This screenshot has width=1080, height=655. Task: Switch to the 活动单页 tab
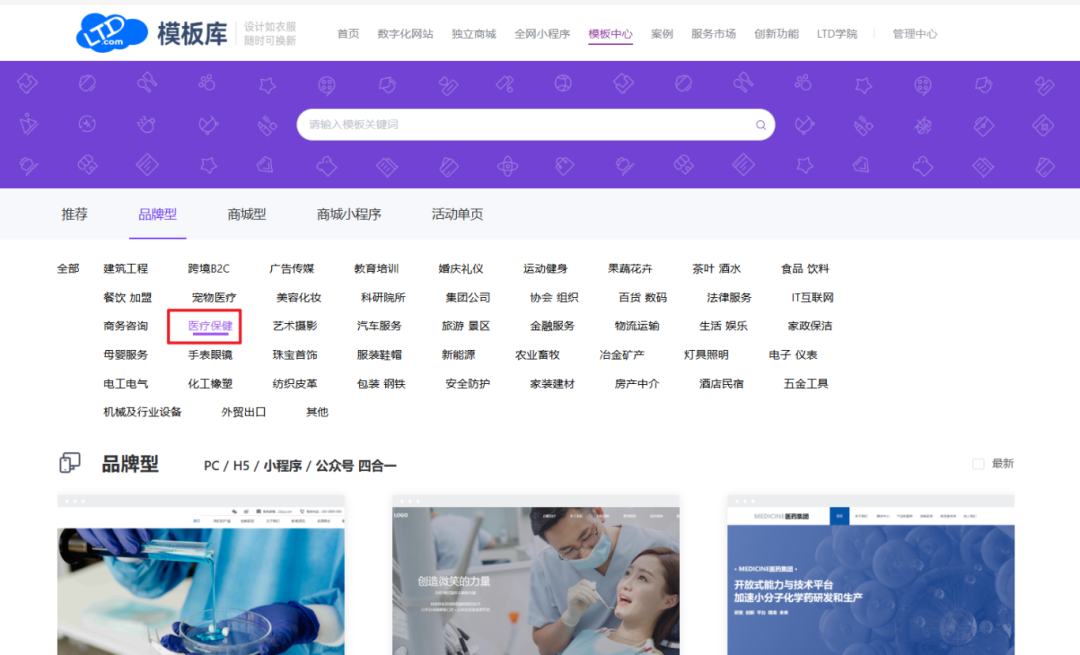coord(457,214)
